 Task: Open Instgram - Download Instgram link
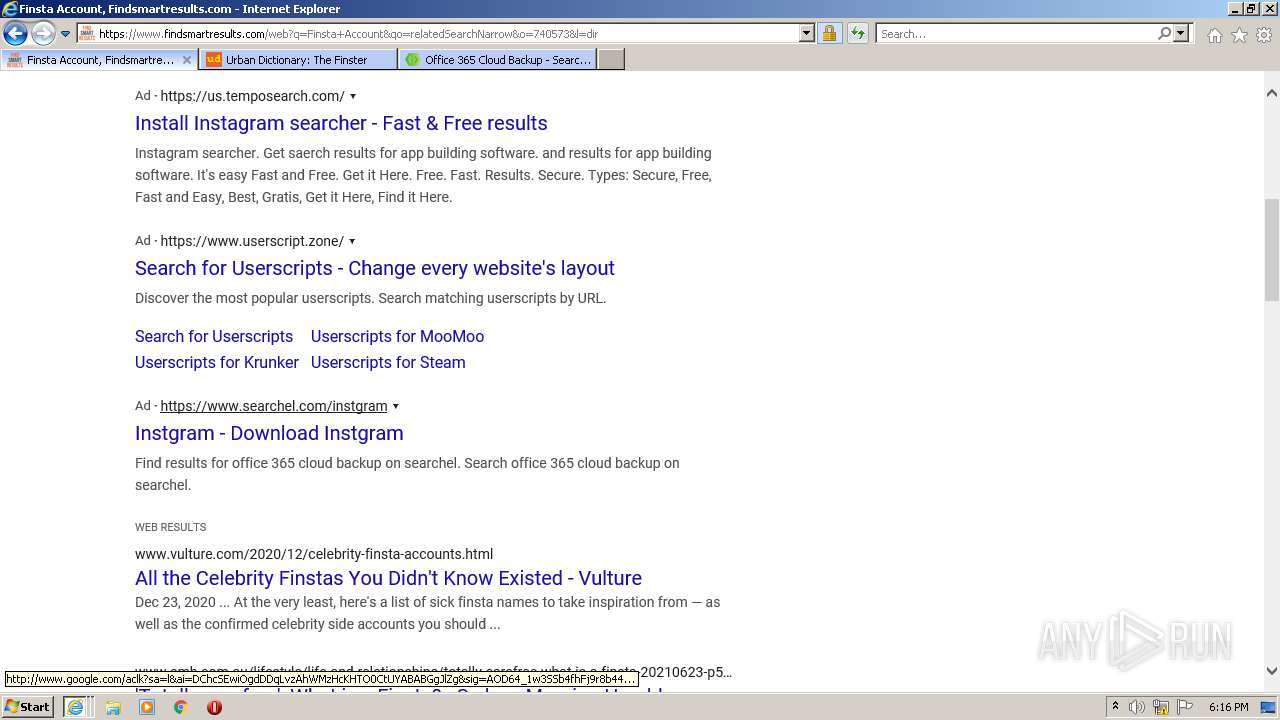coord(269,433)
